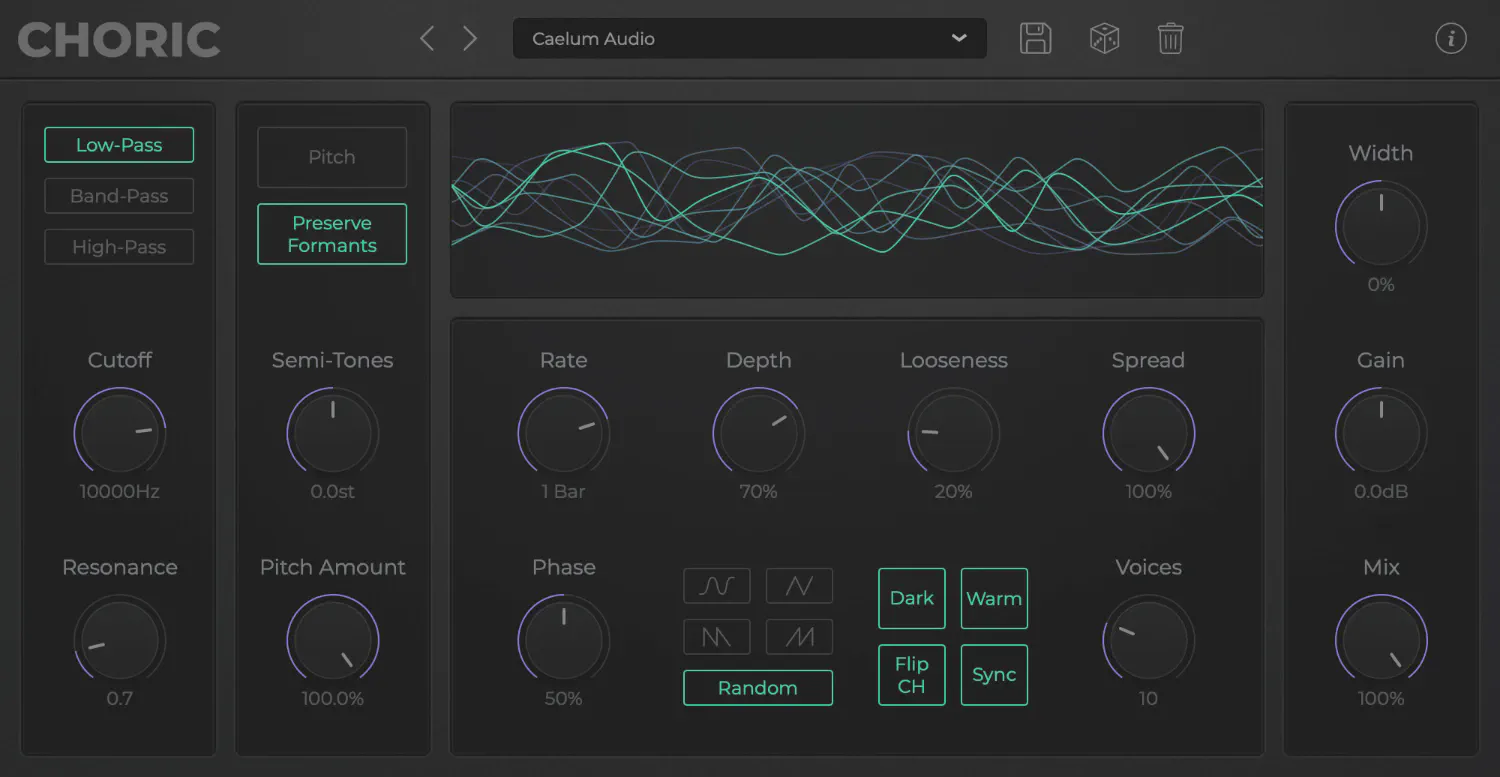This screenshot has height=777, width=1500.
Task: Choose the ascending sawtooth LFO shape
Action: point(799,637)
